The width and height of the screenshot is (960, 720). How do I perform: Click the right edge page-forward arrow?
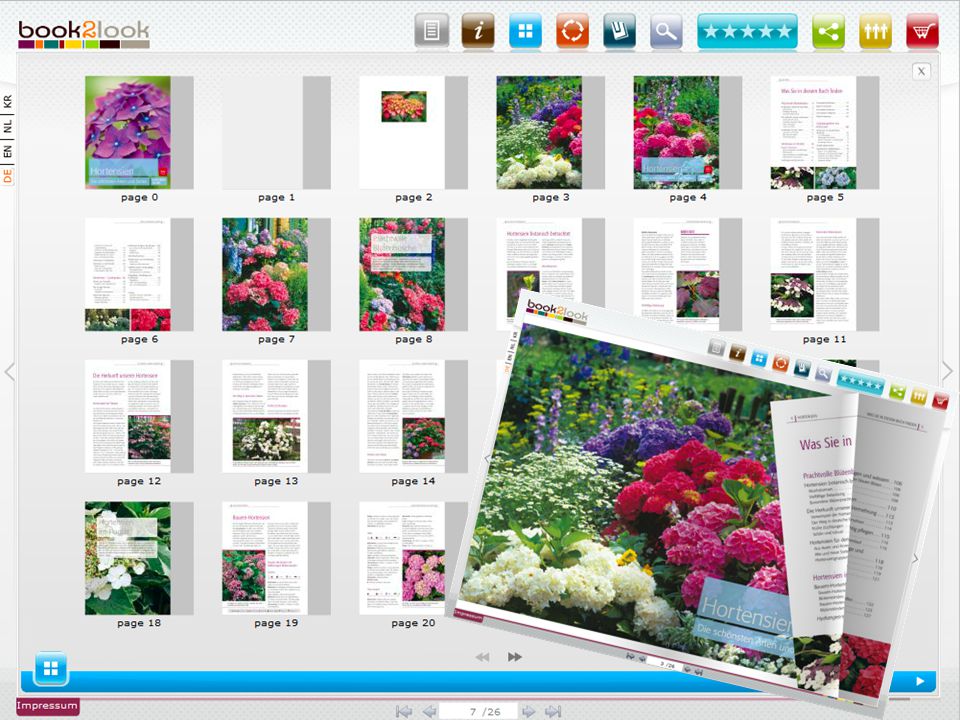click(x=947, y=371)
